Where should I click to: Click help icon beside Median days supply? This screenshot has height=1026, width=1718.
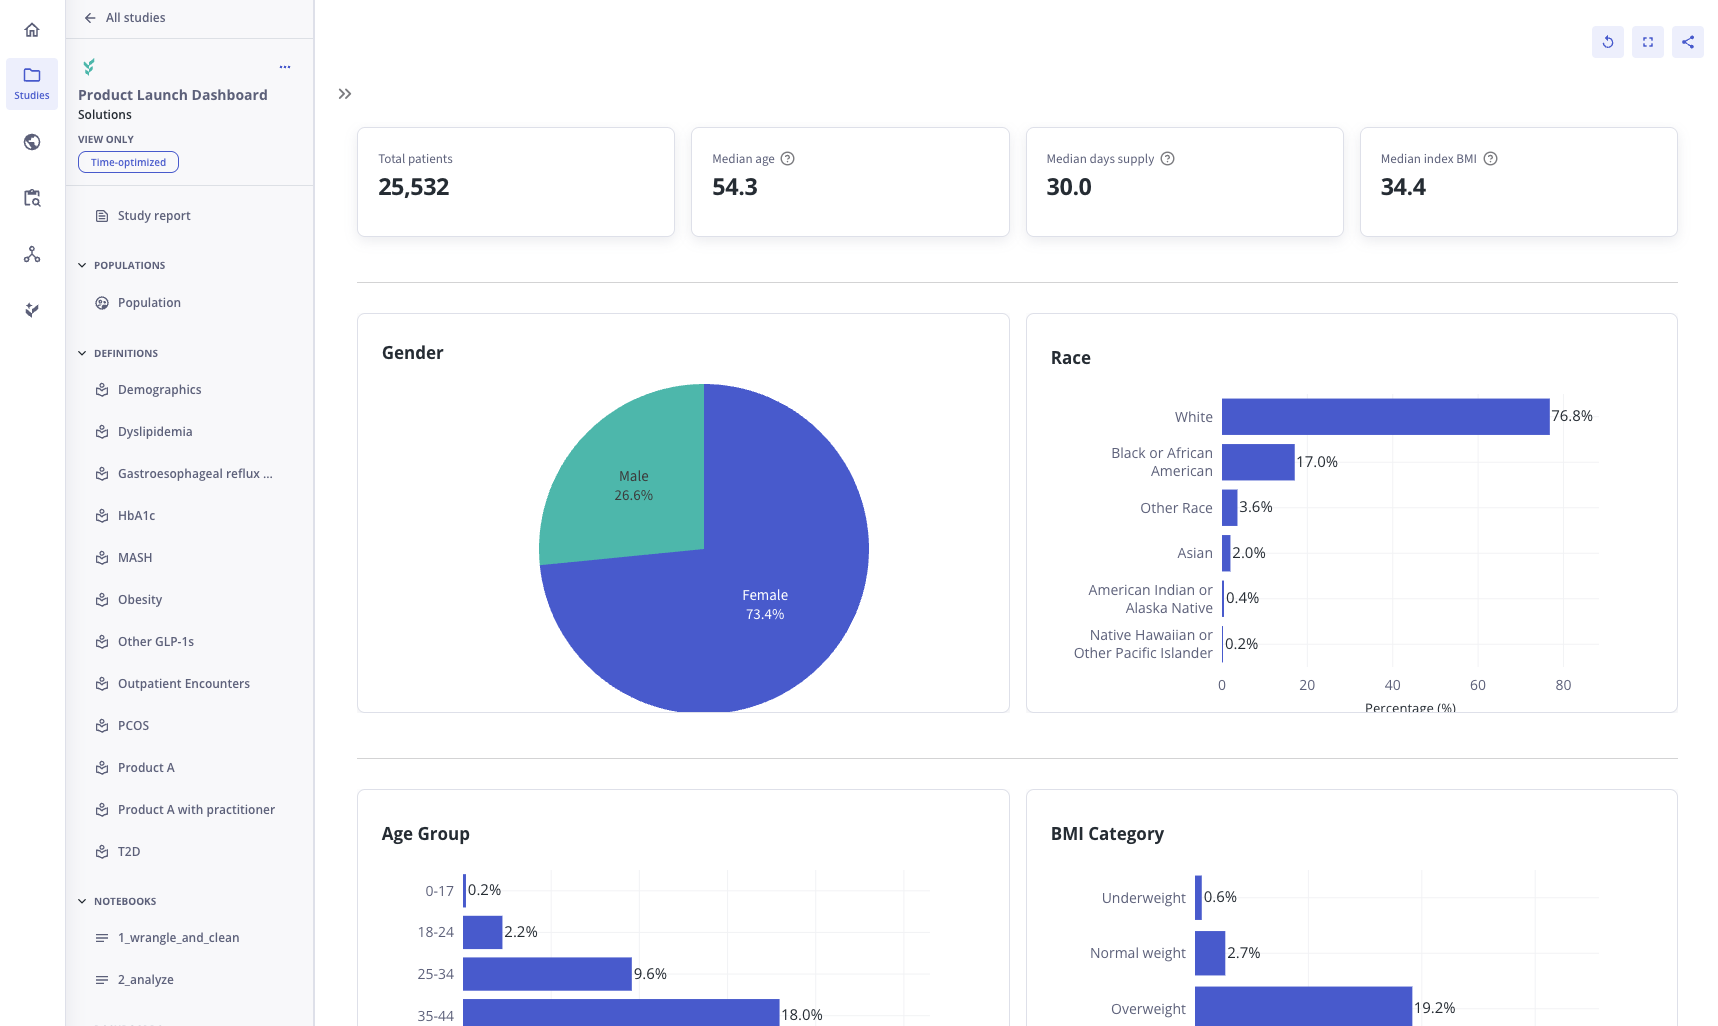tap(1167, 159)
